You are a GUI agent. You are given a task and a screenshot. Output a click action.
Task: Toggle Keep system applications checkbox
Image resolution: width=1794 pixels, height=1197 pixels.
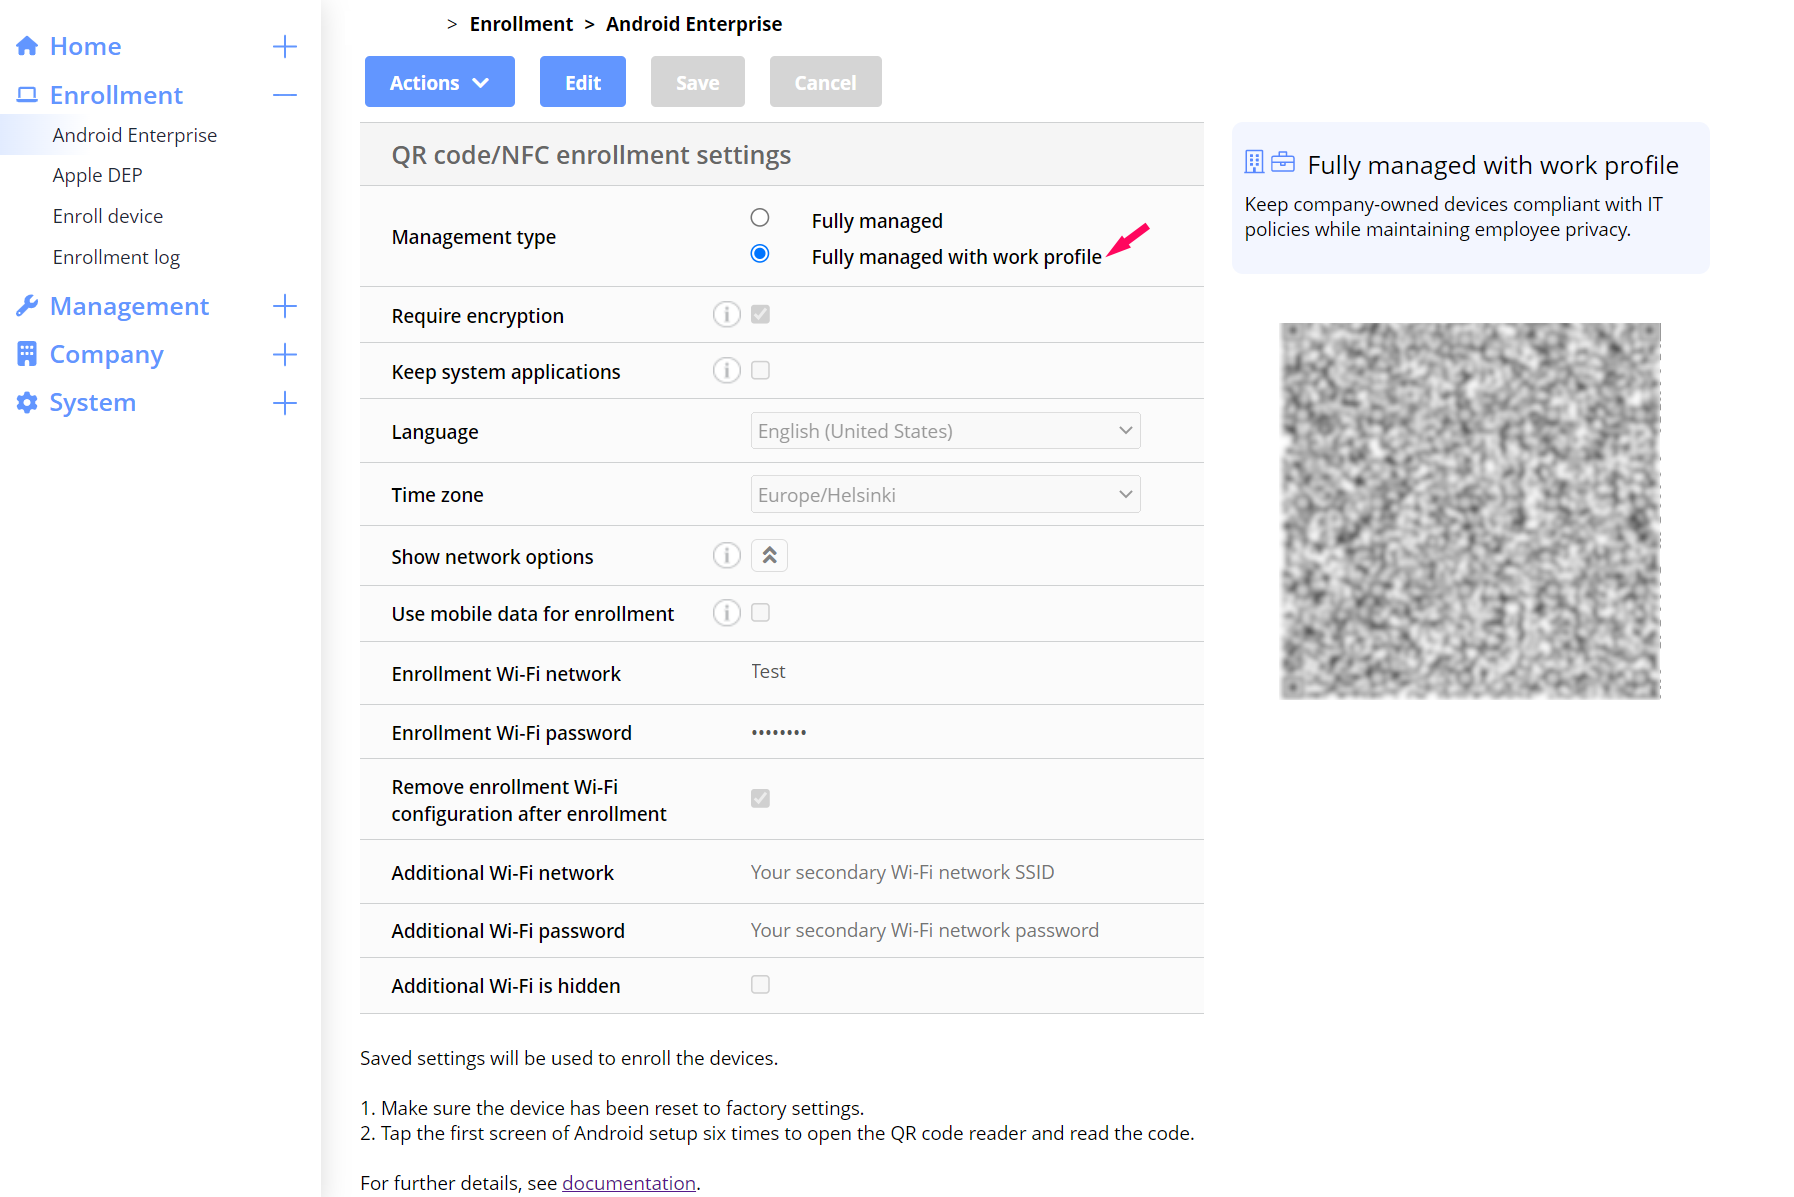tap(760, 370)
